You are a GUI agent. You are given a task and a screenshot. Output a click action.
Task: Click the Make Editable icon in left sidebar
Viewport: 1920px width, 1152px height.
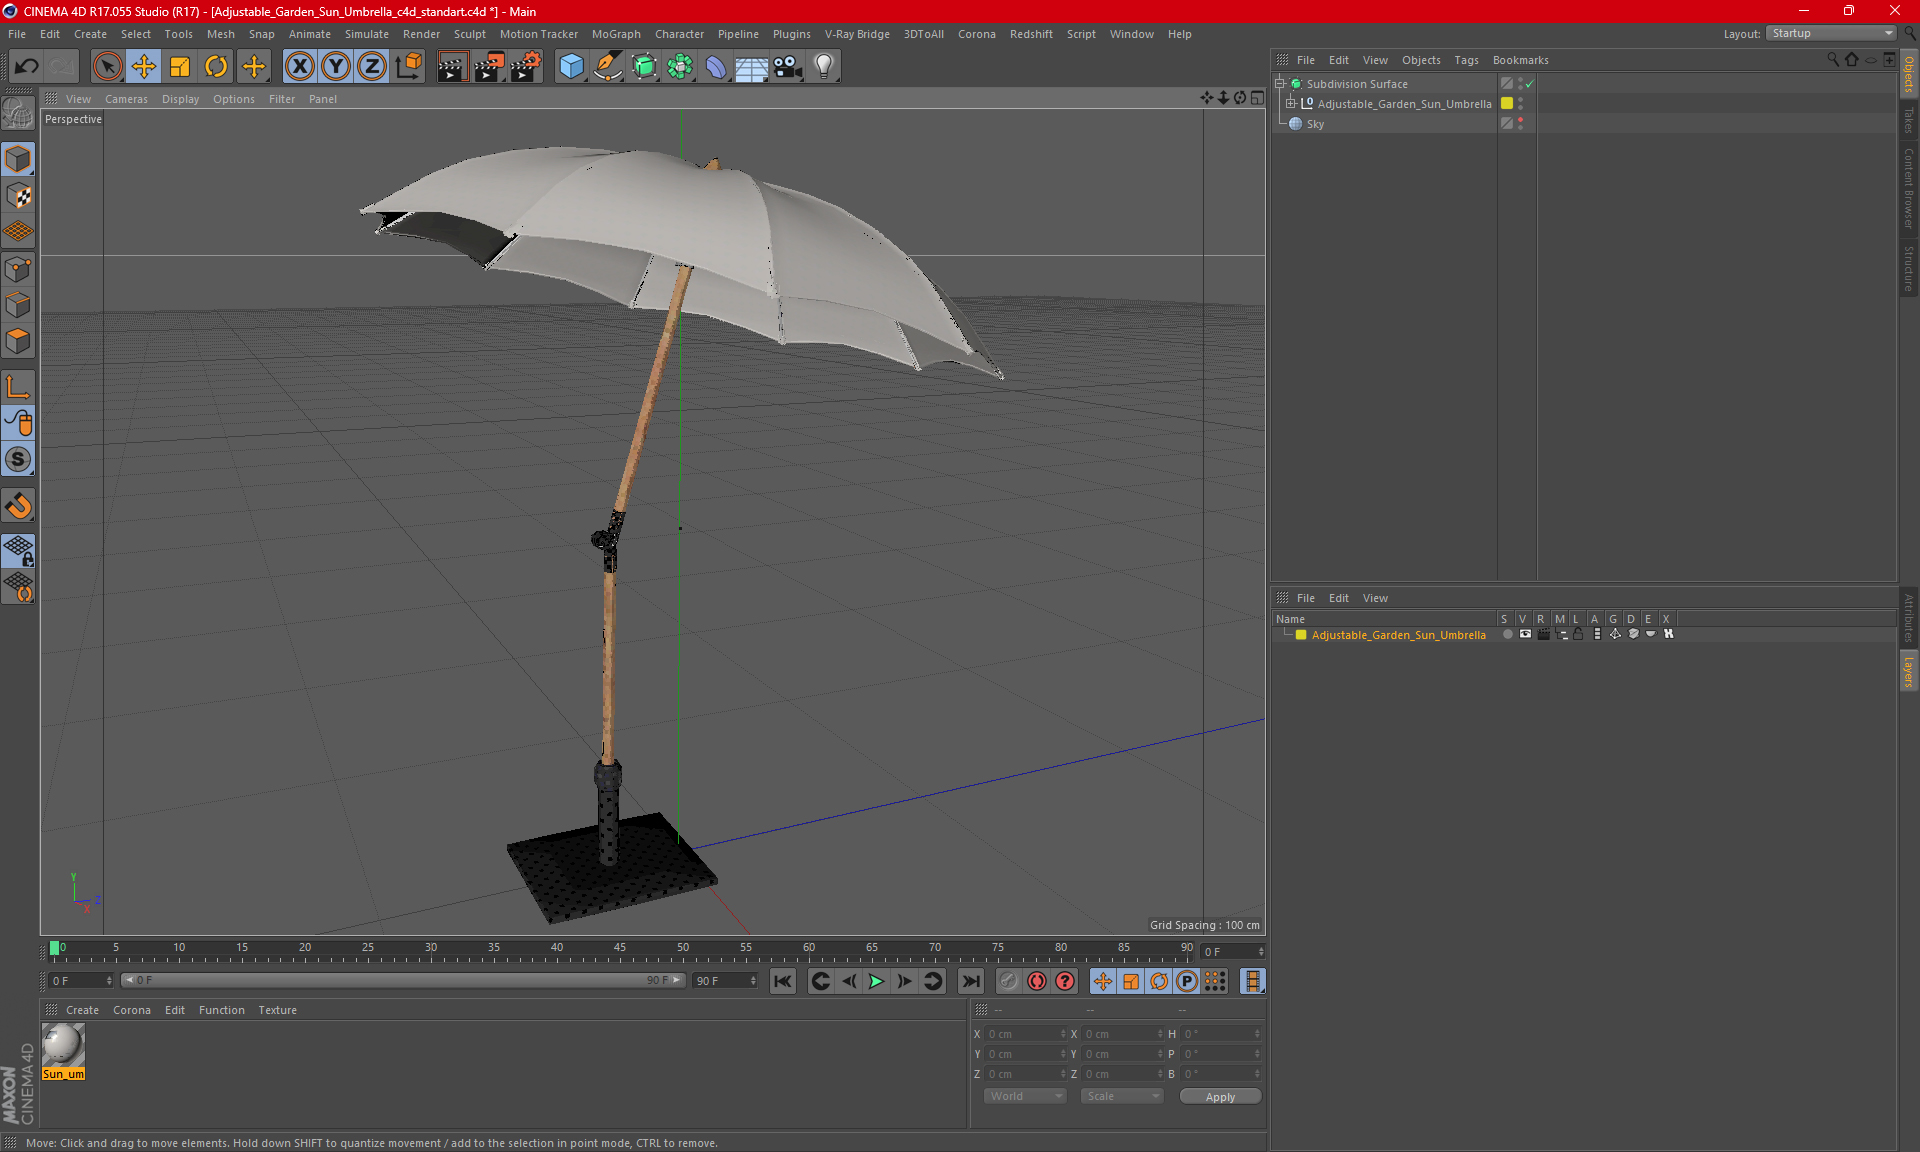(x=18, y=113)
